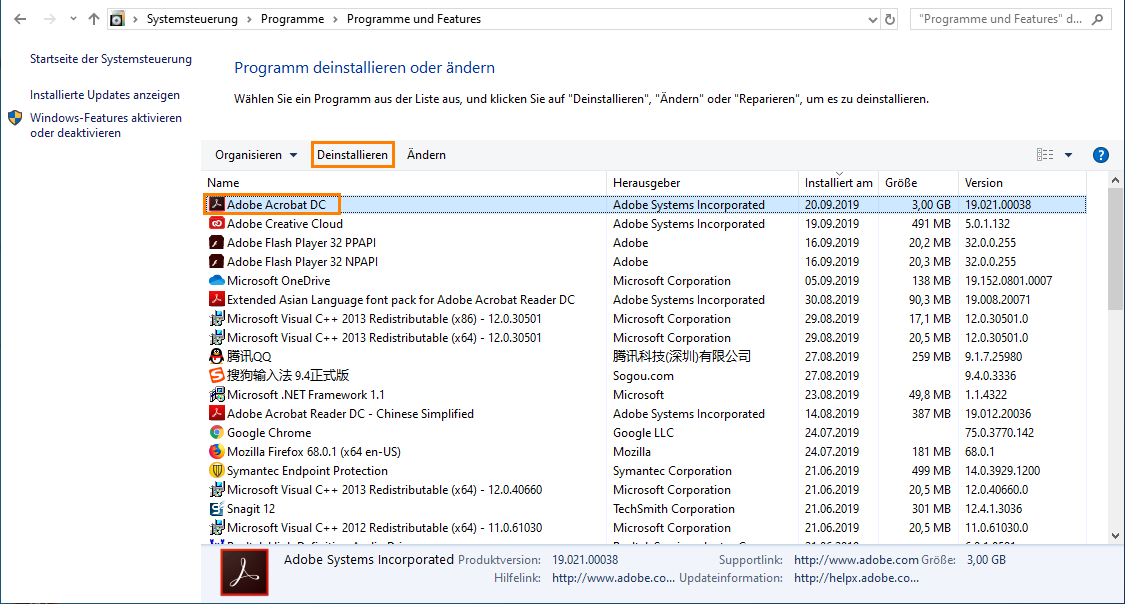Click the view layout icon in toolbar
1125x604 pixels.
(x=1045, y=155)
